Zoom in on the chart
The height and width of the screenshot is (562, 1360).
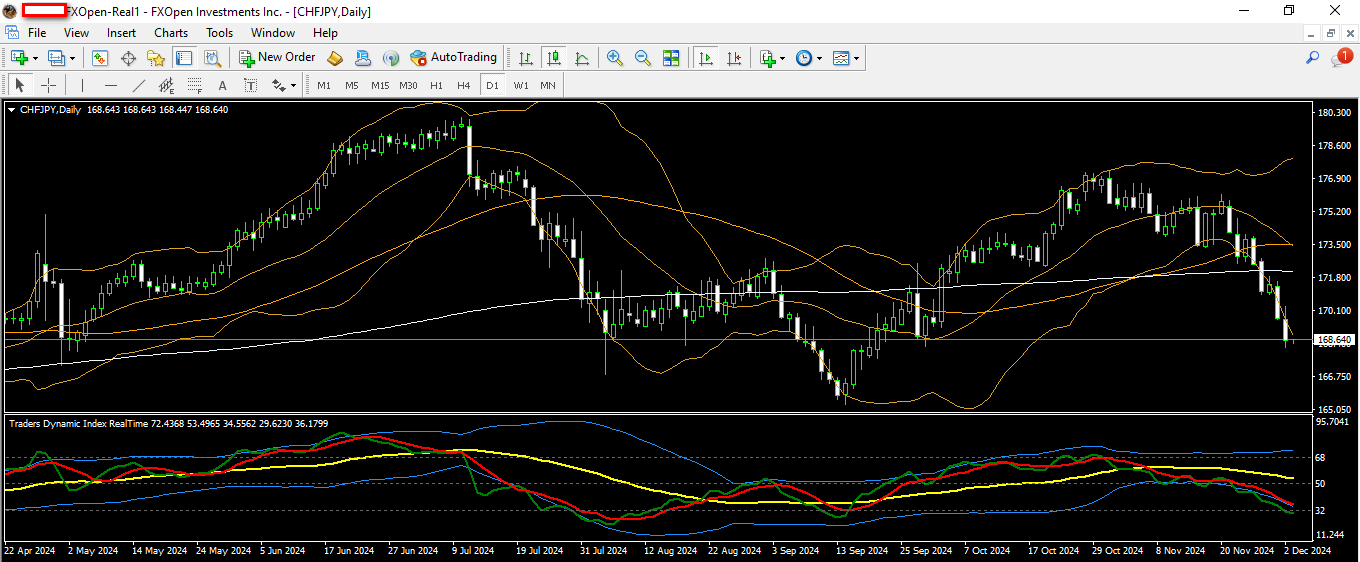tap(615, 58)
